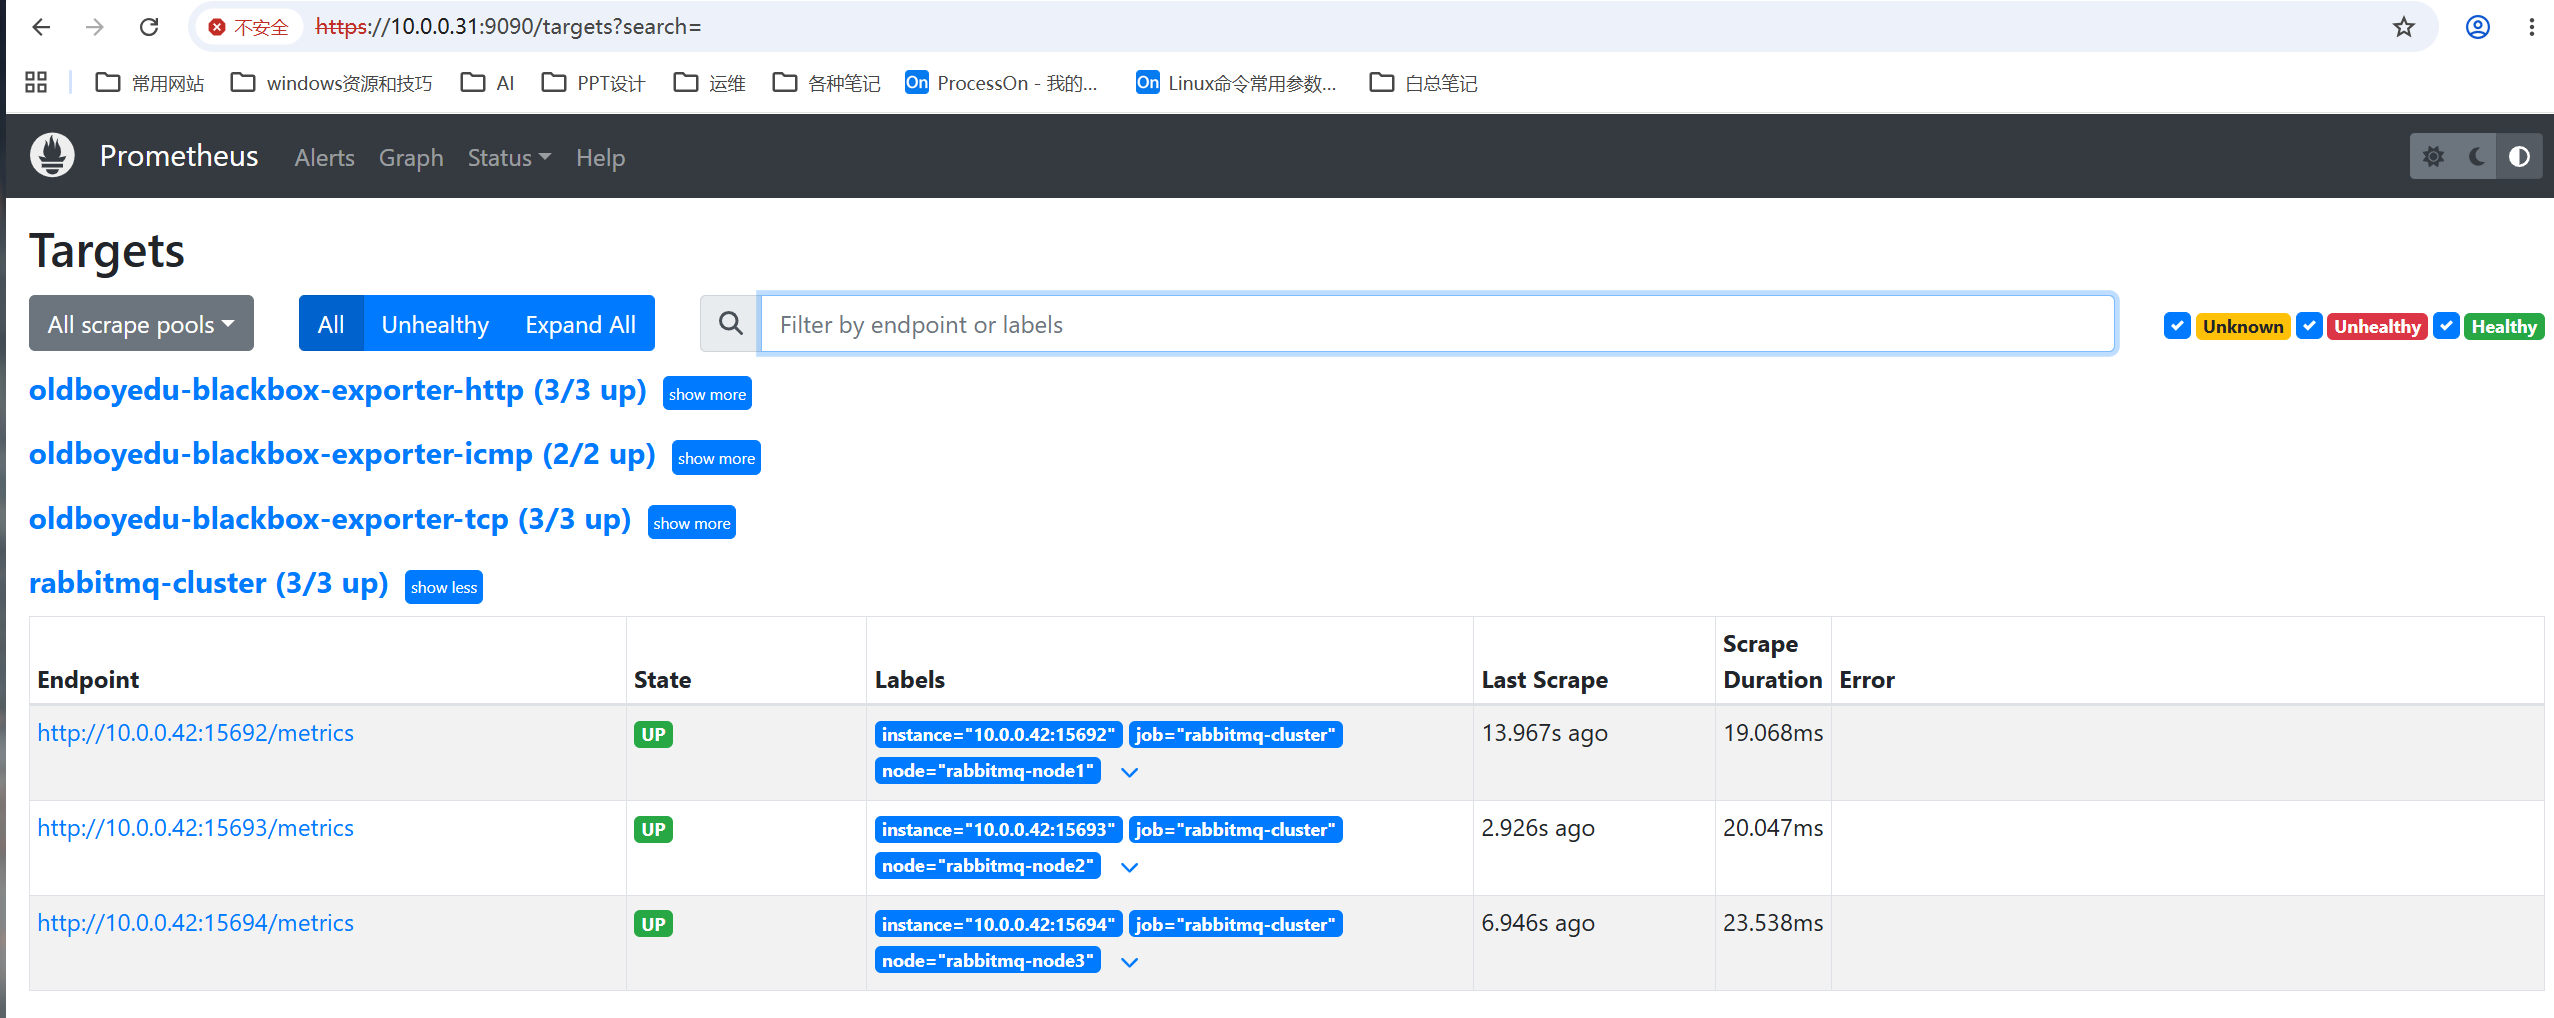The width and height of the screenshot is (2554, 1018).
Task: Click oldboyedu-blackbox-exporter-tcp pool heading
Action: 330,518
